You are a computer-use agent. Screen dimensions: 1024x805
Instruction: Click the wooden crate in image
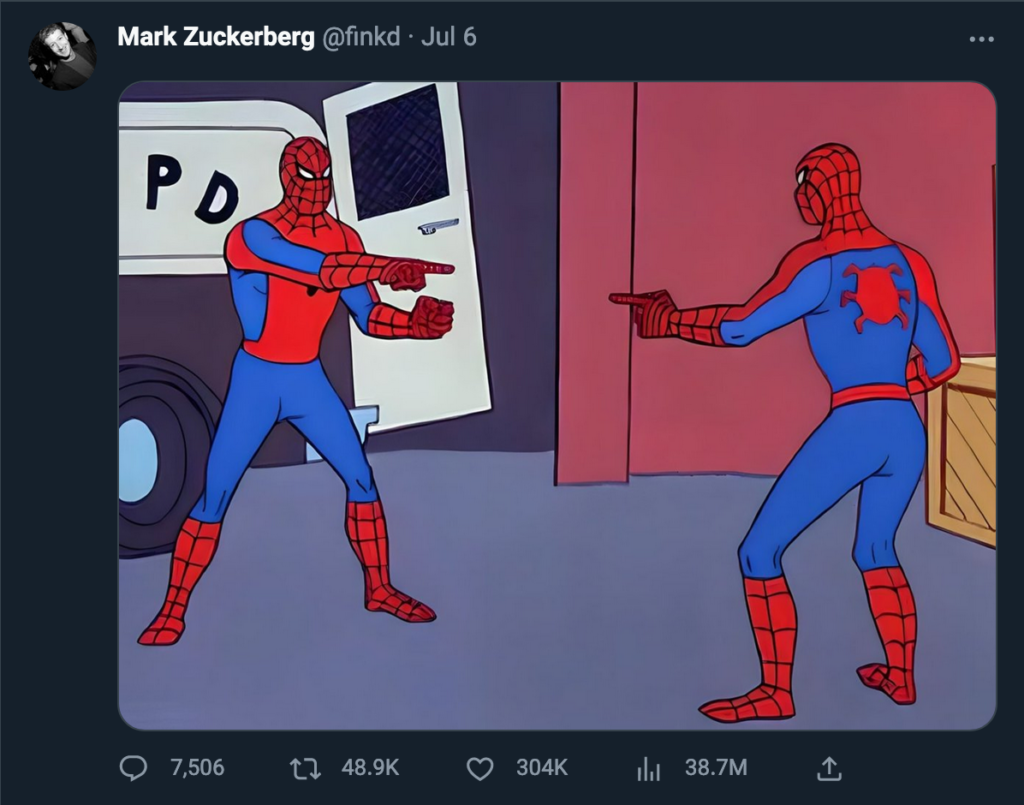pyautogui.click(x=961, y=450)
